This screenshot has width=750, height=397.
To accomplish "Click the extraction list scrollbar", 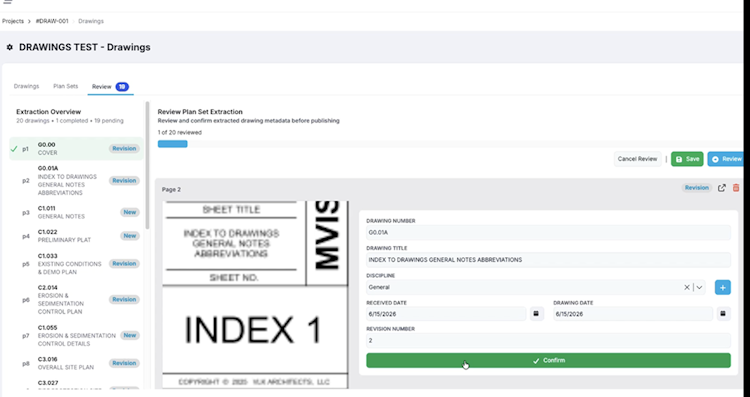I will pos(147,165).
